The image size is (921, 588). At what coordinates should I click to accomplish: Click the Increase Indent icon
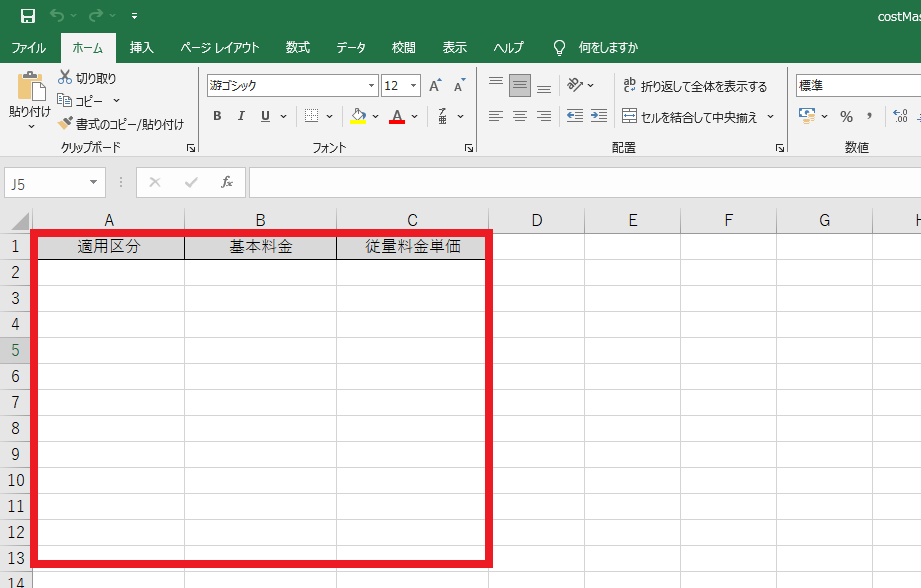point(598,116)
